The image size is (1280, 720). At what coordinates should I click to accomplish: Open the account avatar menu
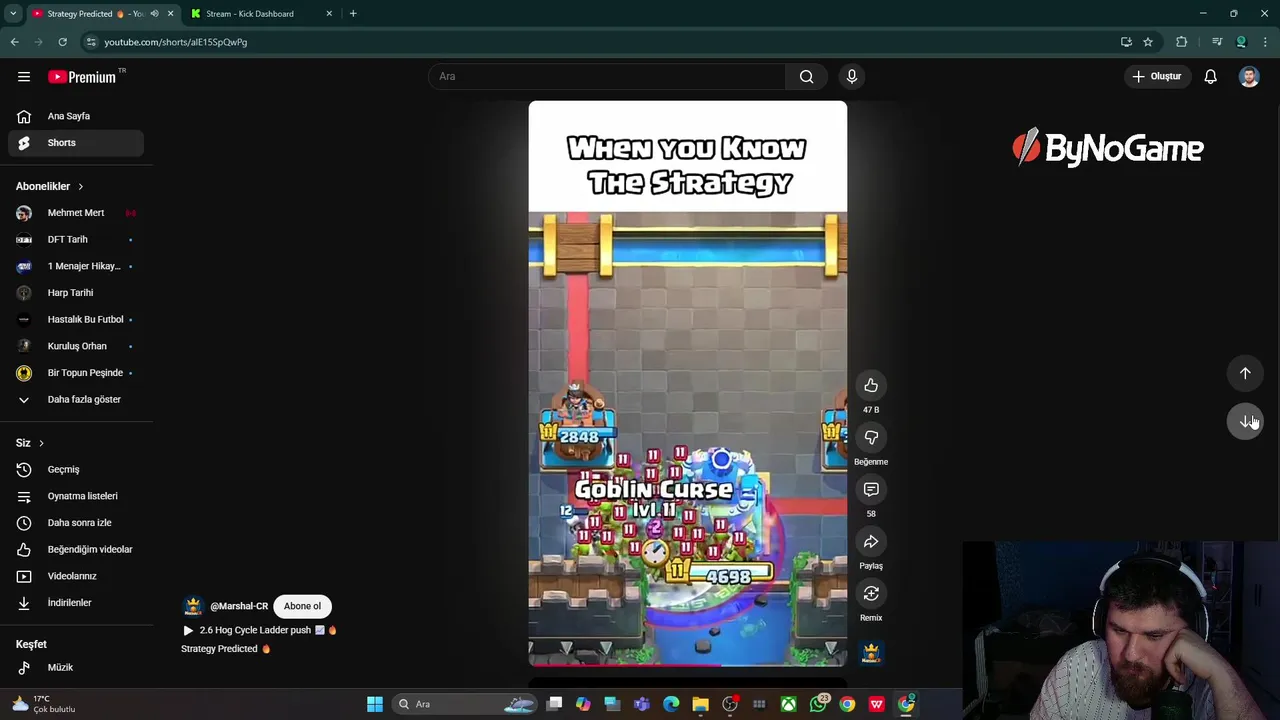pyautogui.click(x=1249, y=76)
